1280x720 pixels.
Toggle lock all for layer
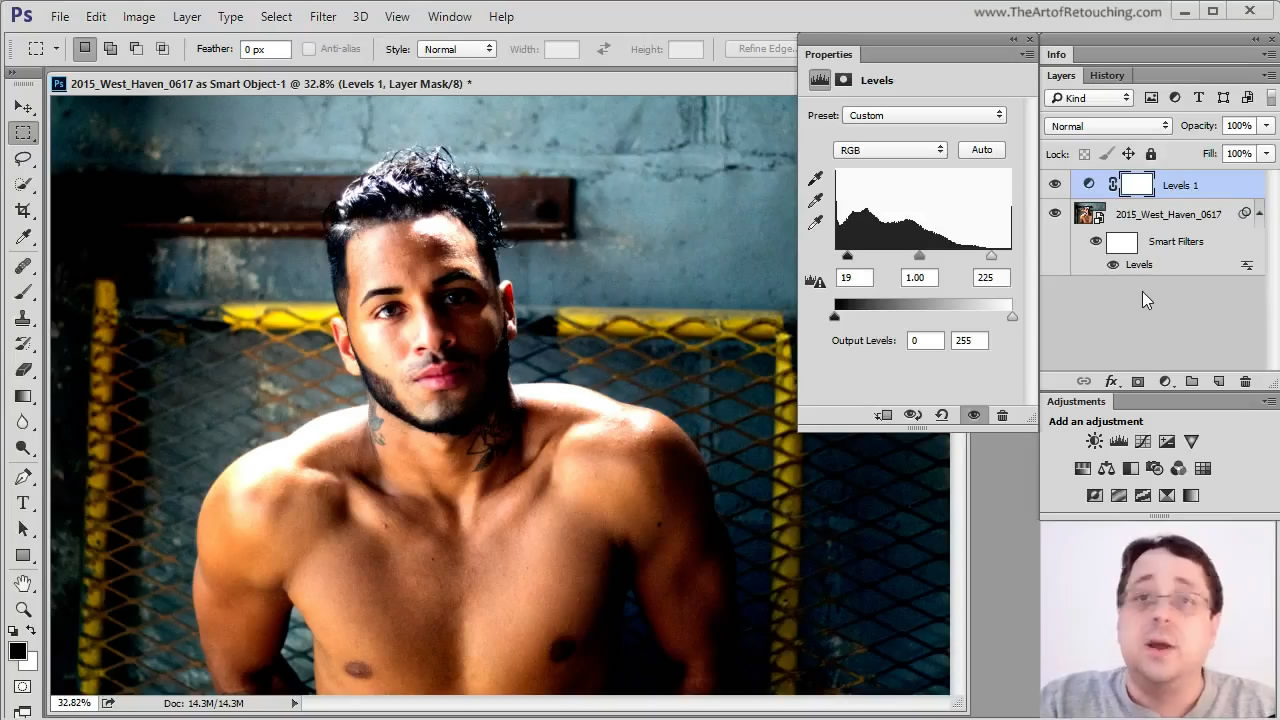1150,154
